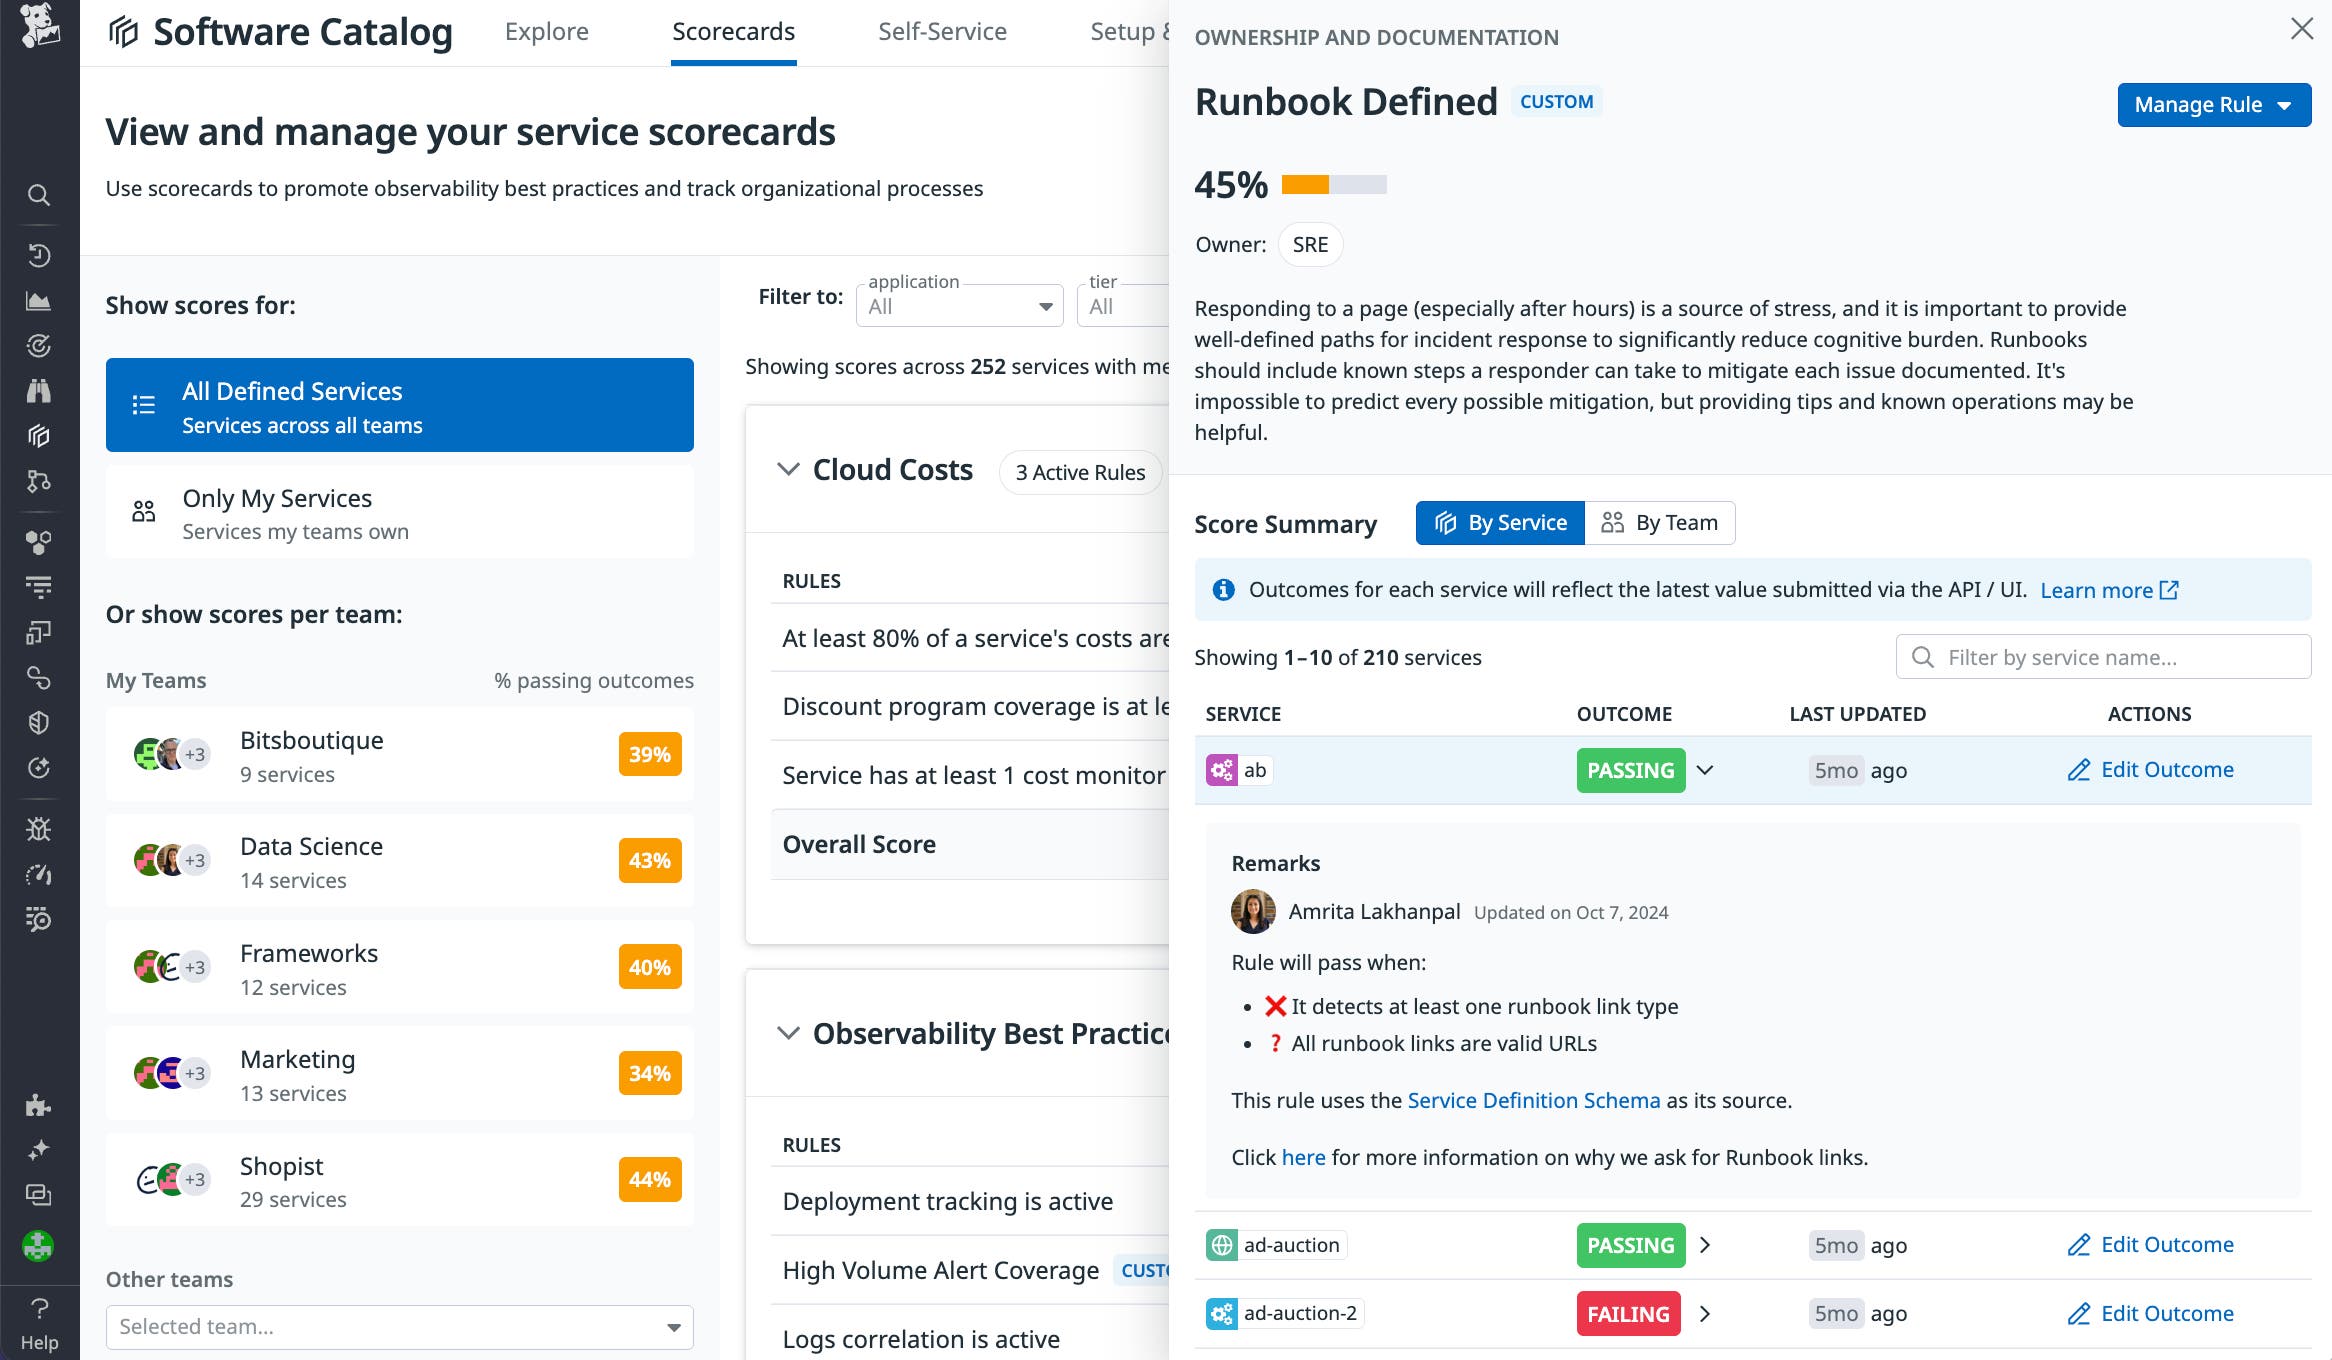Click the search magnifier icon in sidebar
Image resolution: width=2332 pixels, height=1360 pixels.
(x=38, y=195)
